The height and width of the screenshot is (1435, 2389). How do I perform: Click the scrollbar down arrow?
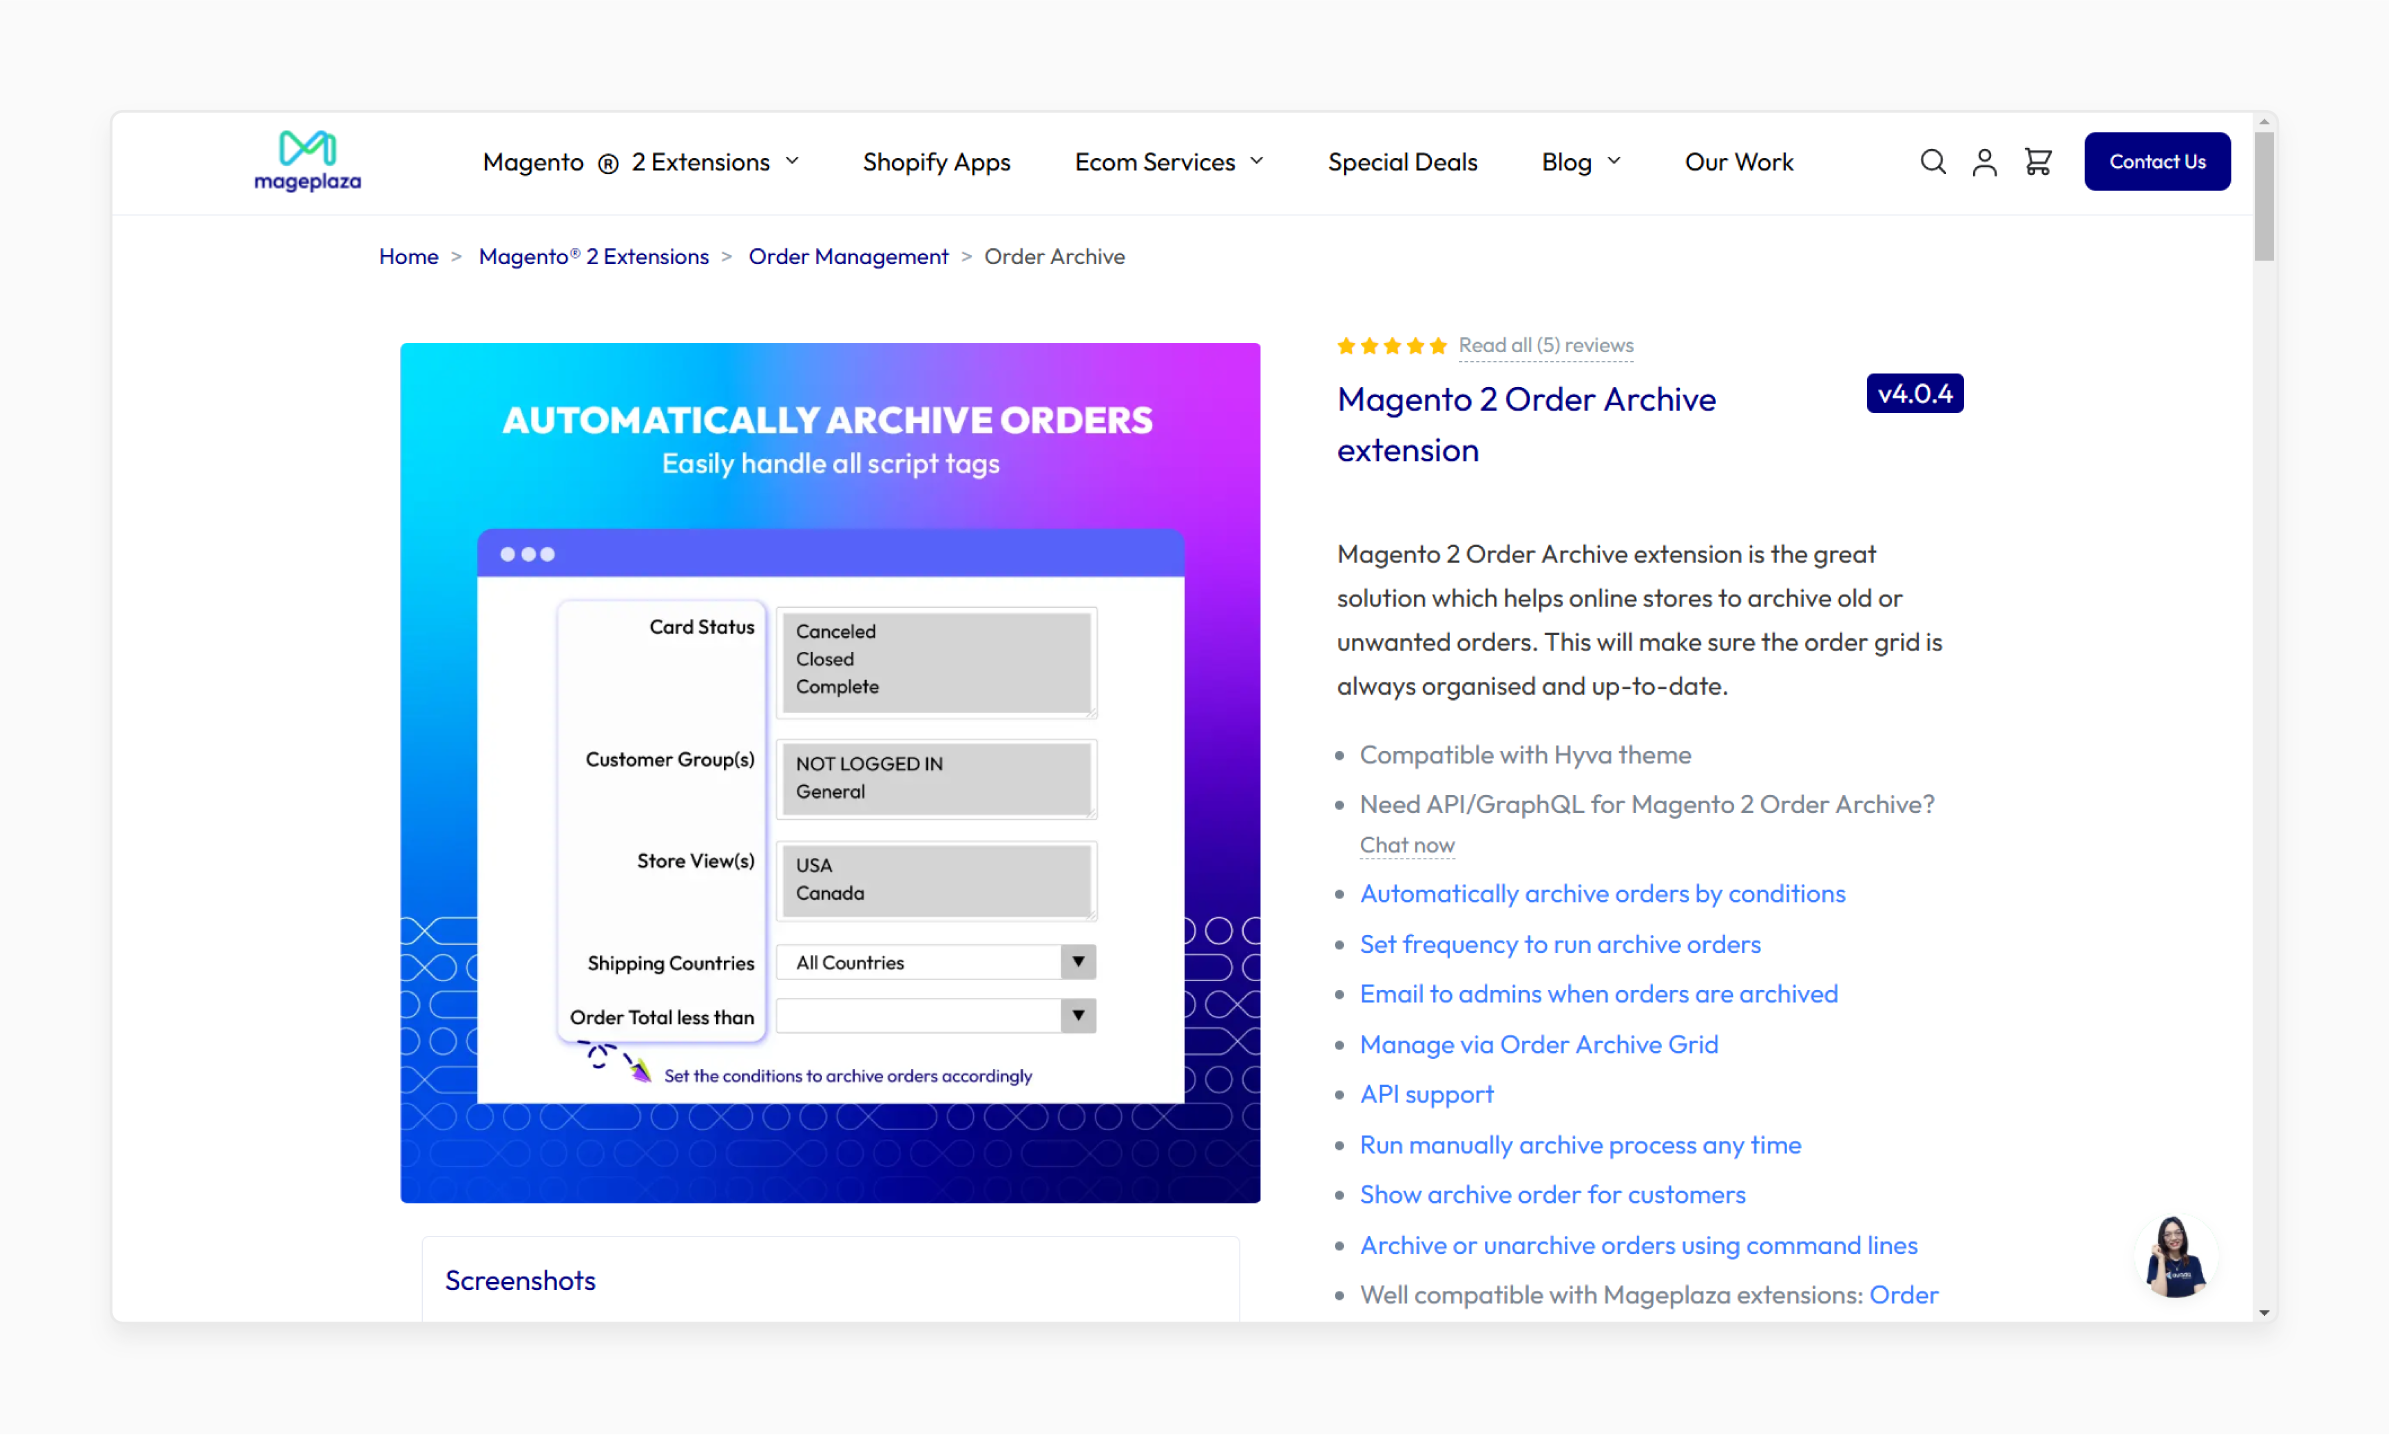click(x=2264, y=1312)
